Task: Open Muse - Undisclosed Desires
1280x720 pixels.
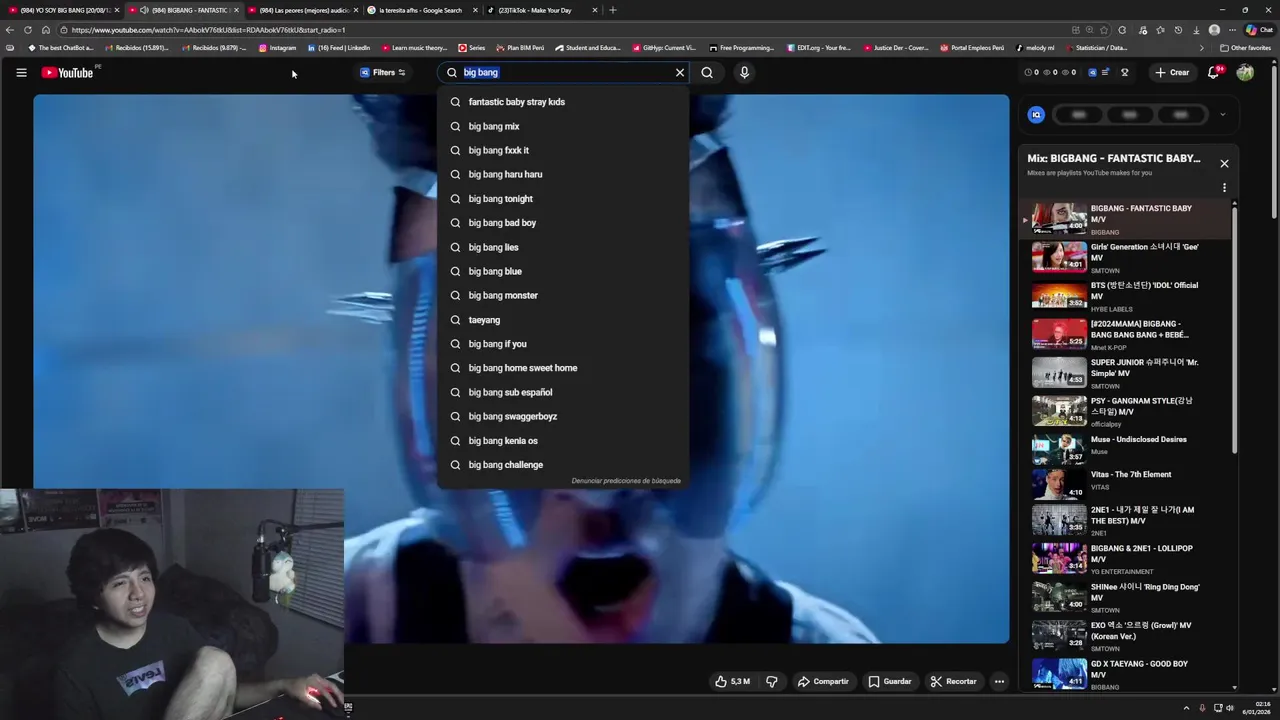Action: tap(1125, 449)
